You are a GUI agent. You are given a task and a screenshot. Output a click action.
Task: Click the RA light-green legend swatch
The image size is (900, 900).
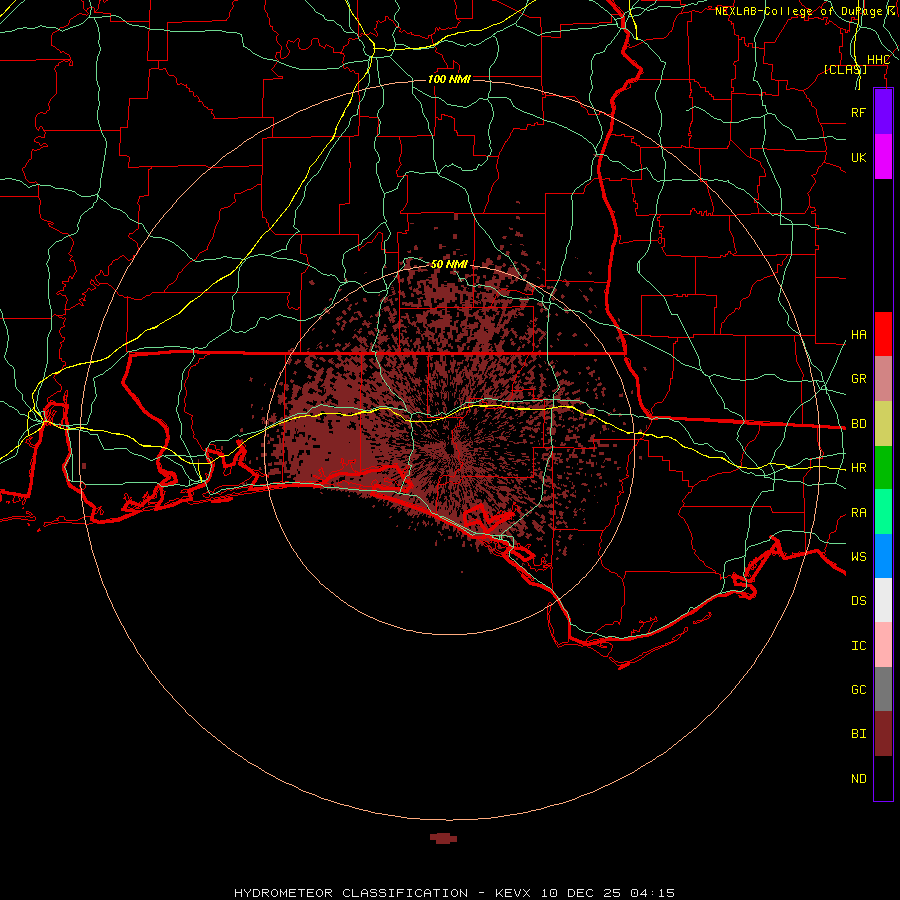(x=883, y=512)
